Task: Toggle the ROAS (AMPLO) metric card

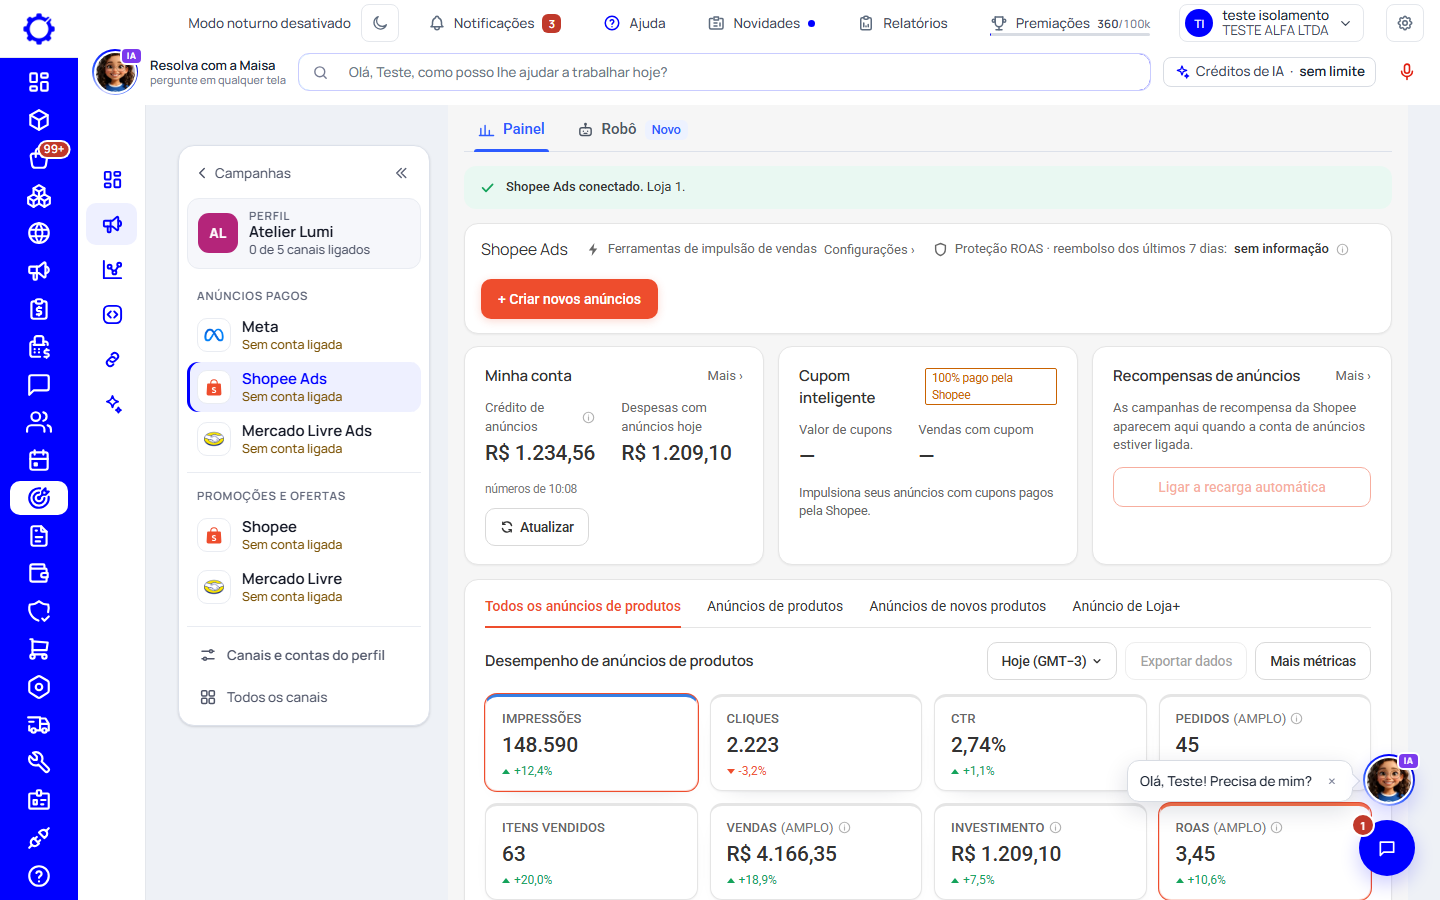Action: (x=1264, y=851)
